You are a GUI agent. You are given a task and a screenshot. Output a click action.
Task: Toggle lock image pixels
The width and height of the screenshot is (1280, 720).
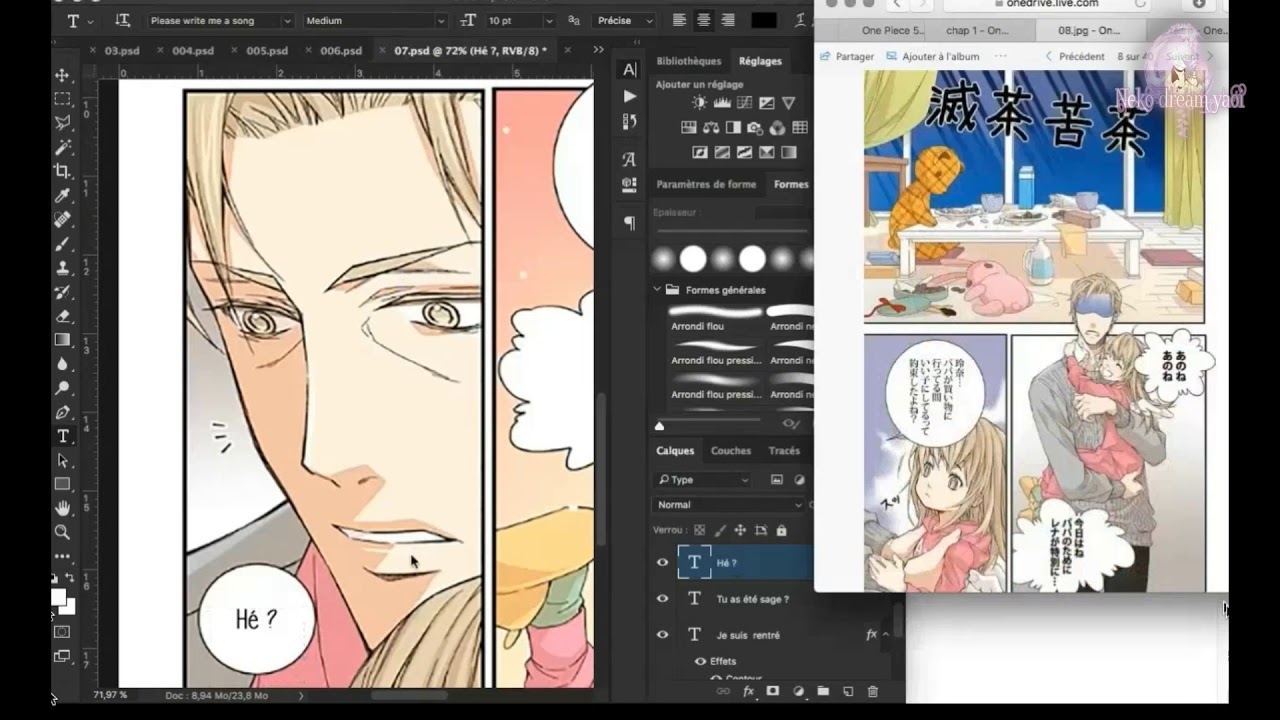click(720, 530)
